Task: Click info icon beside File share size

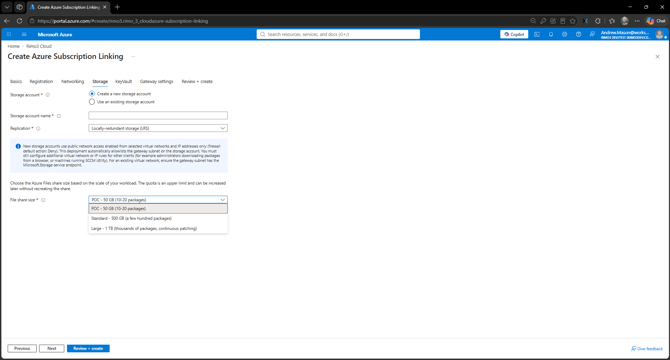Action: 43,200
